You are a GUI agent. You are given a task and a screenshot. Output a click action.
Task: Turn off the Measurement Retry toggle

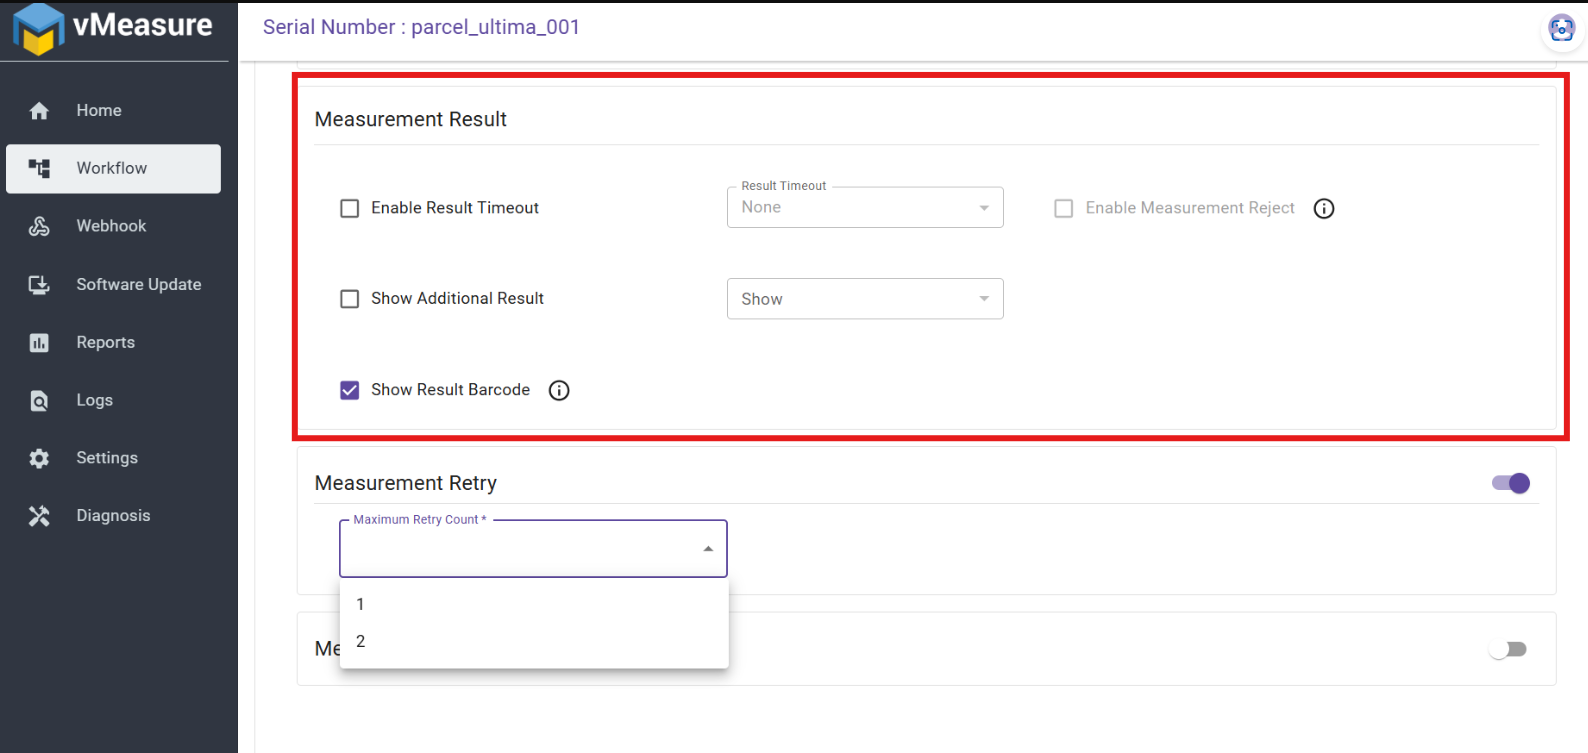point(1510,484)
